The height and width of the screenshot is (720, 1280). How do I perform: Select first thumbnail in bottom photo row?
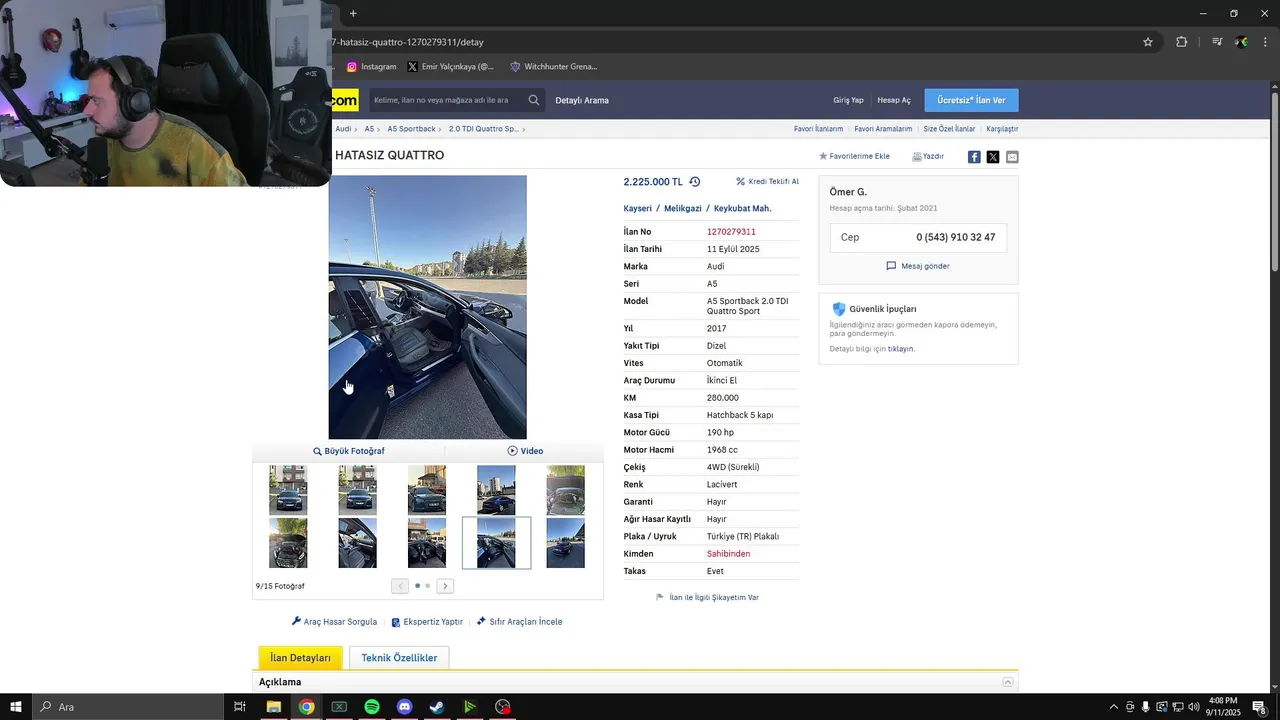tap(288, 543)
